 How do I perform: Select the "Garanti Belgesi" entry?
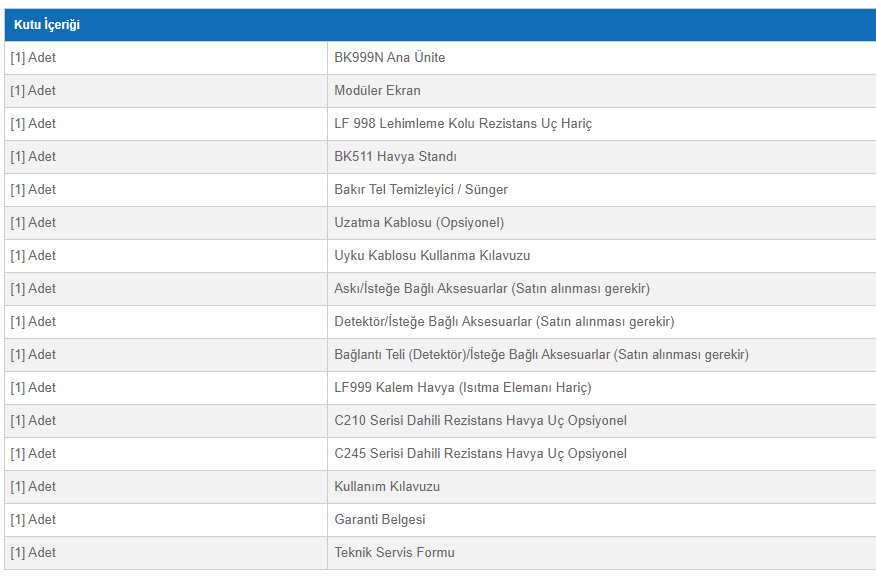click(379, 520)
